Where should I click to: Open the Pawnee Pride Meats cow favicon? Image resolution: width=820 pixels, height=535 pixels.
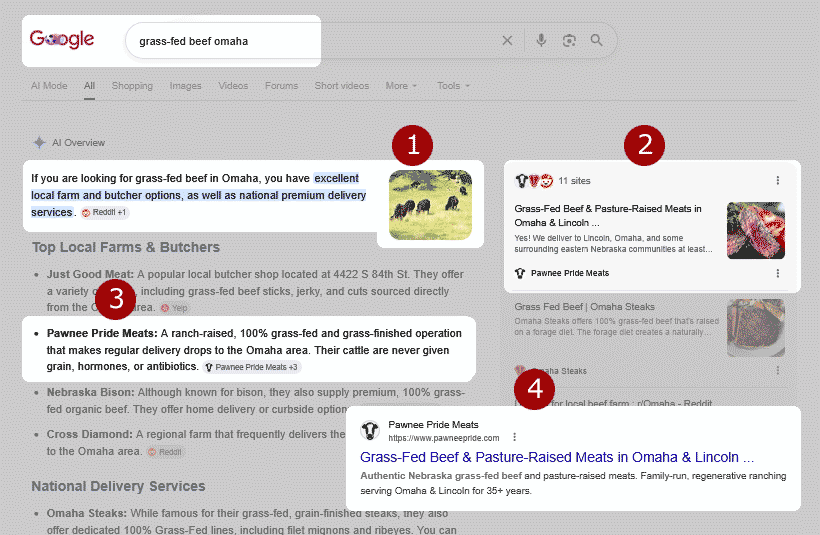click(x=370, y=430)
